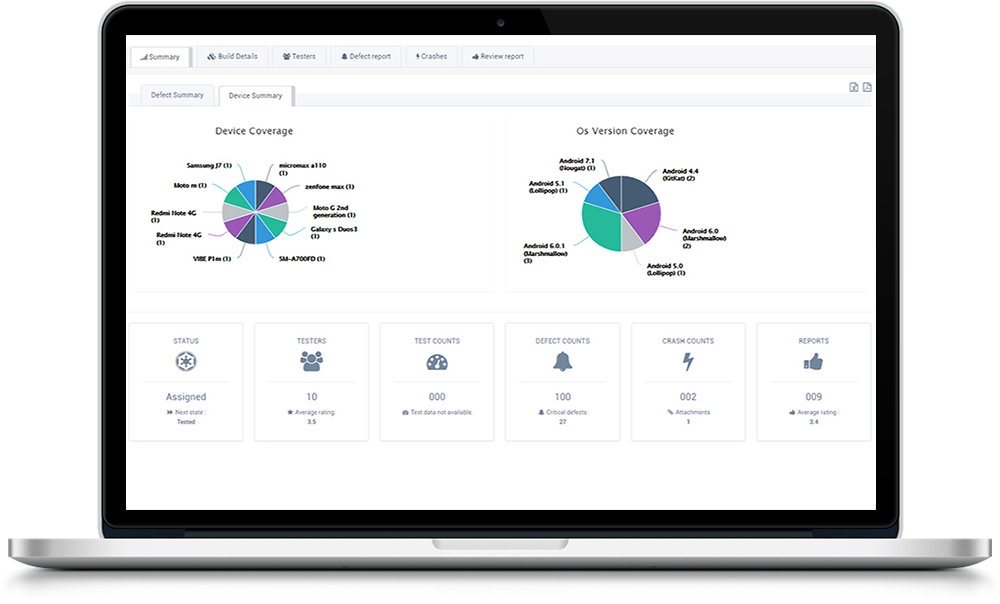Image resolution: width=1000 pixels, height=604 pixels.
Task: Click the 'Galaxy s Duos3 (1)' label
Action: 334,233
